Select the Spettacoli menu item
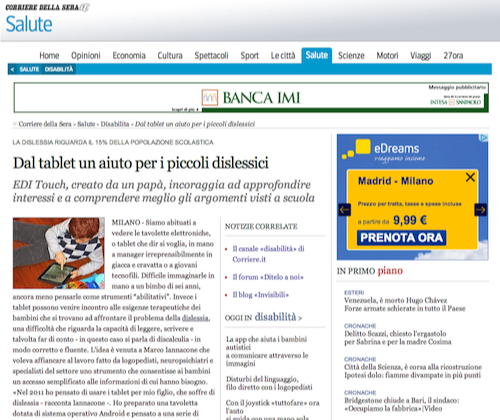The height and width of the screenshot is (420, 500). point(211,55)
